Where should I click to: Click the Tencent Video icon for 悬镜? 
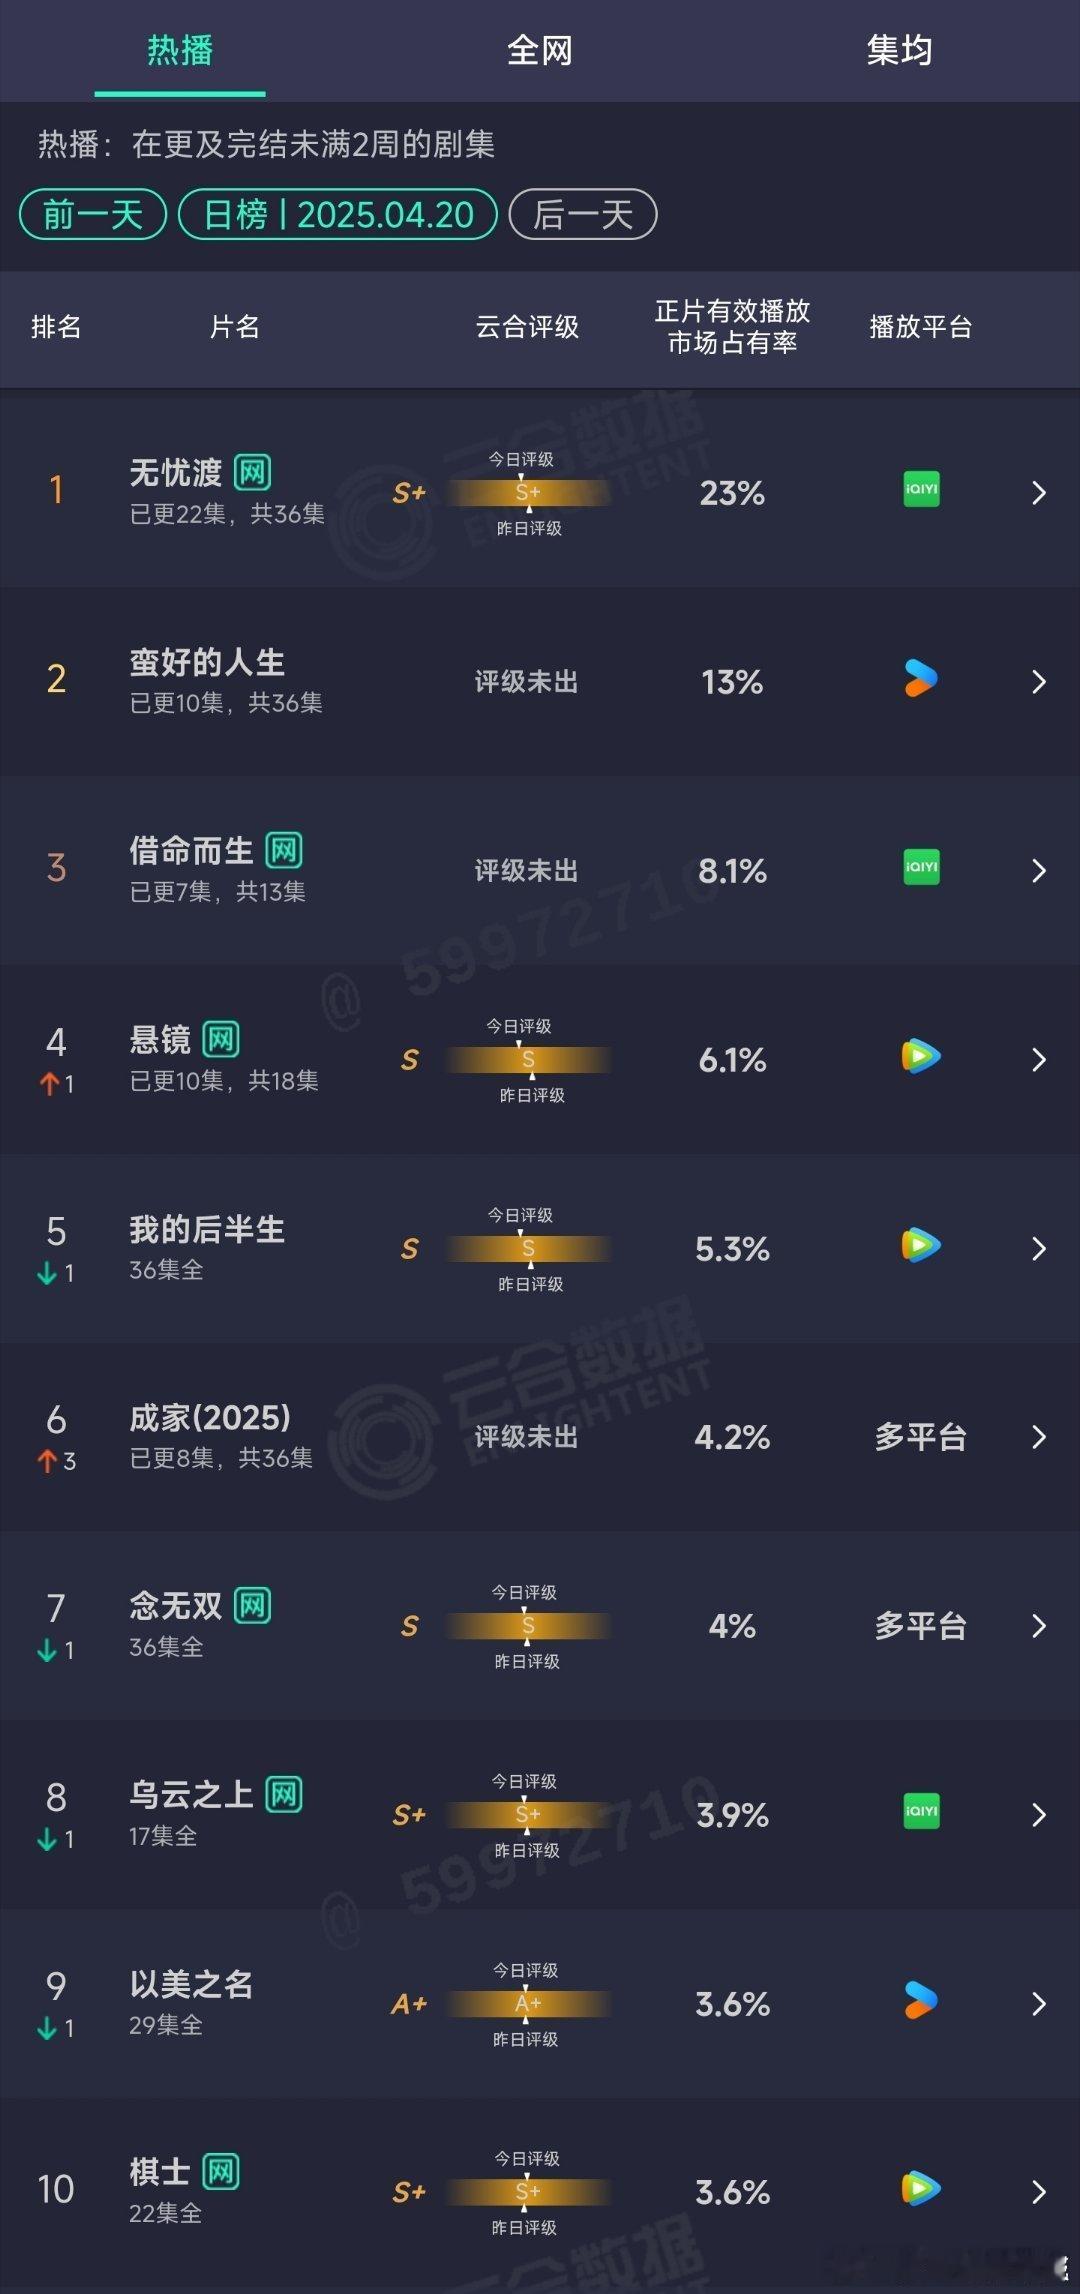pyautogui.click(x=921, y=1056)
